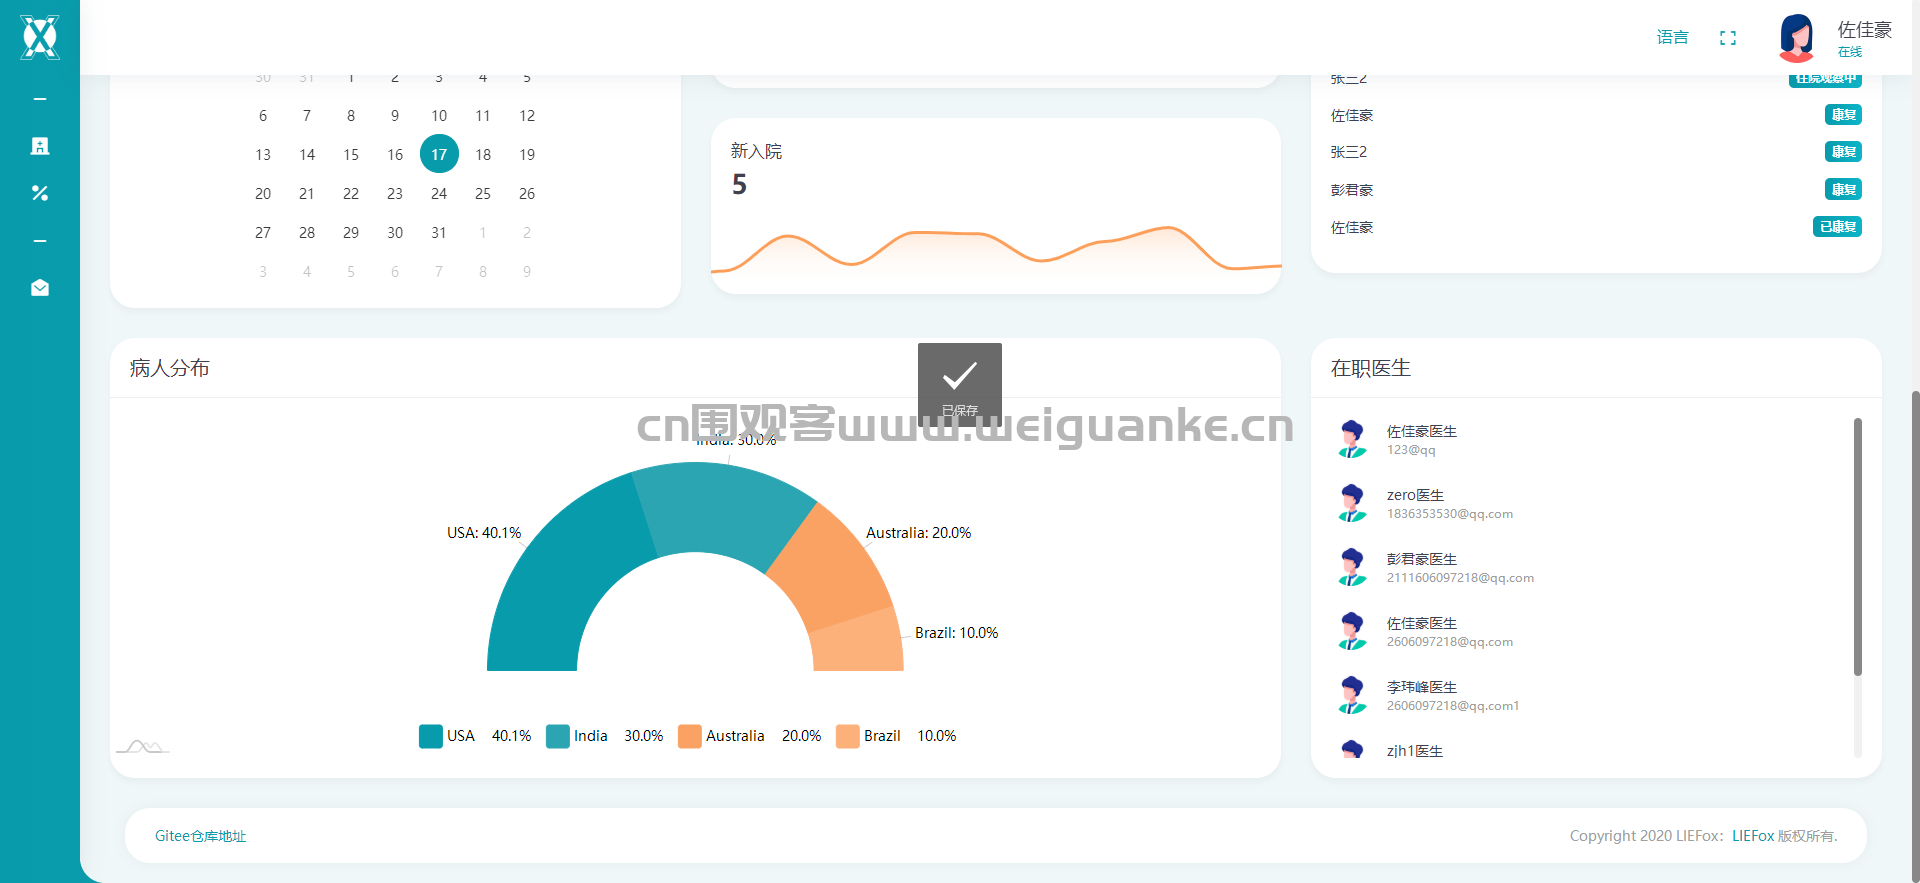
Task: Select calendar day 24
Action: pos(439,193)
